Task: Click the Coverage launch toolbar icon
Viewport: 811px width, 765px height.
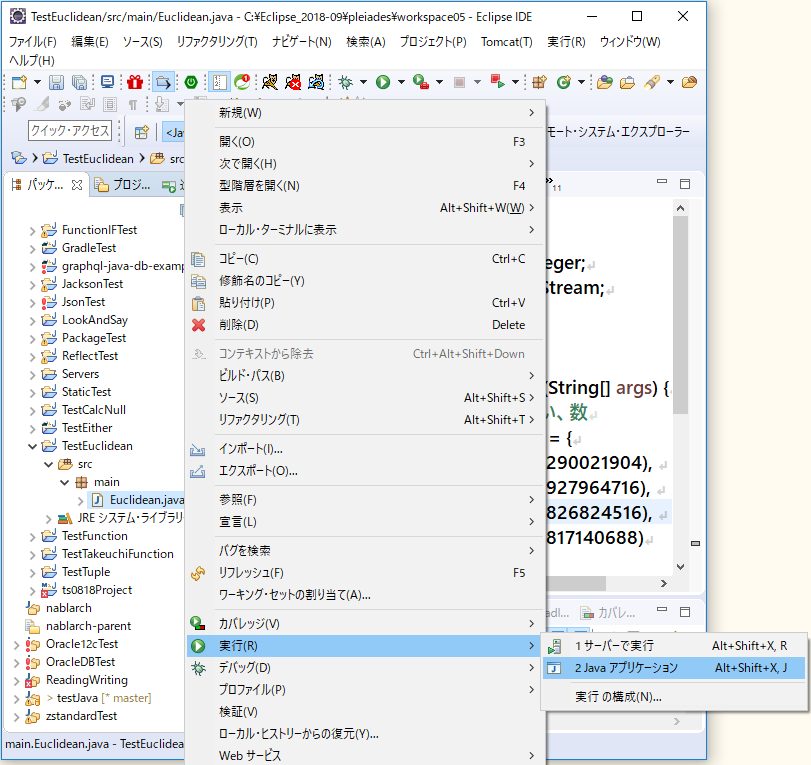Action: (420, 84)
